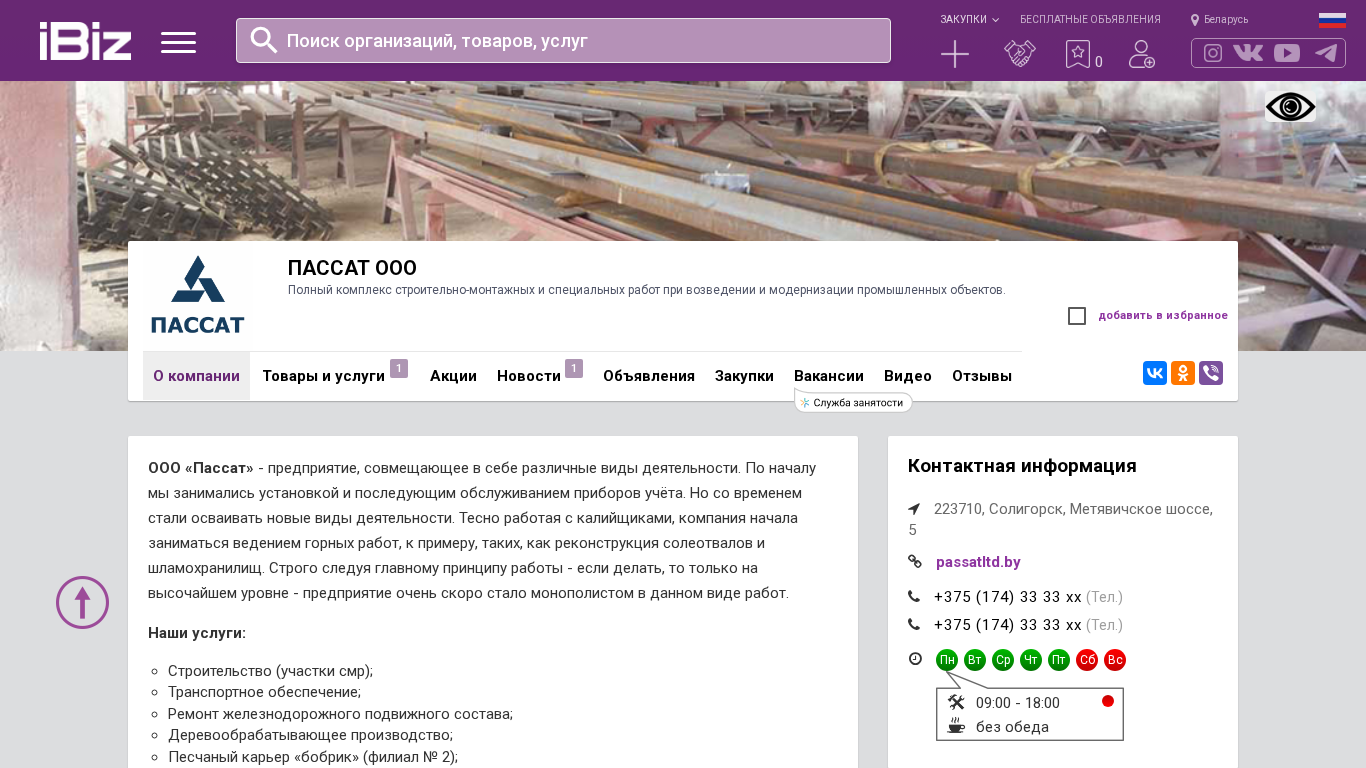Open the iBiz home logo

(x=85, y=41)
